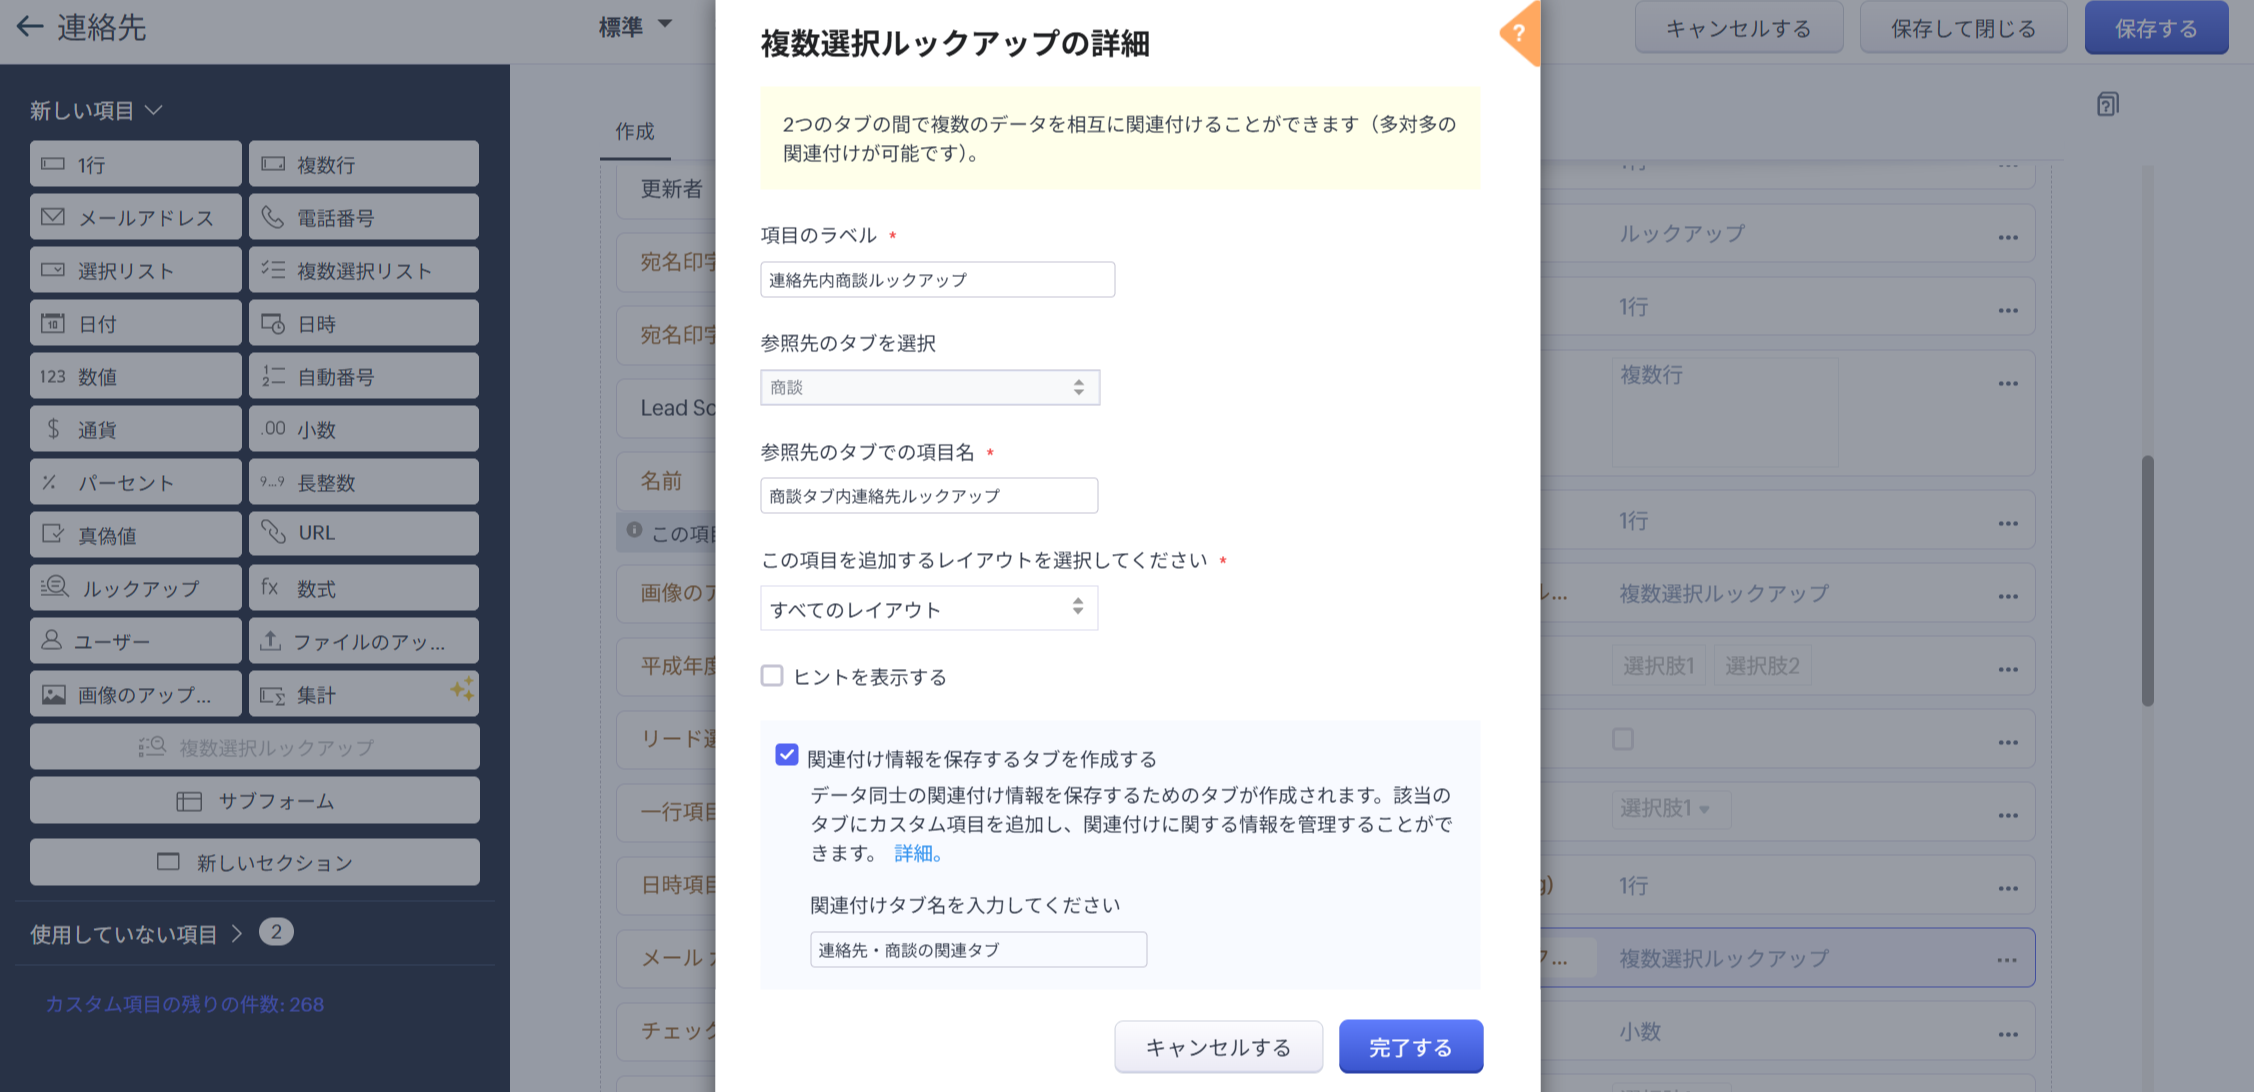Select the ルックアップ field type icon
This screenshot has height=1092, width=2254.
(x=54, y=587)
